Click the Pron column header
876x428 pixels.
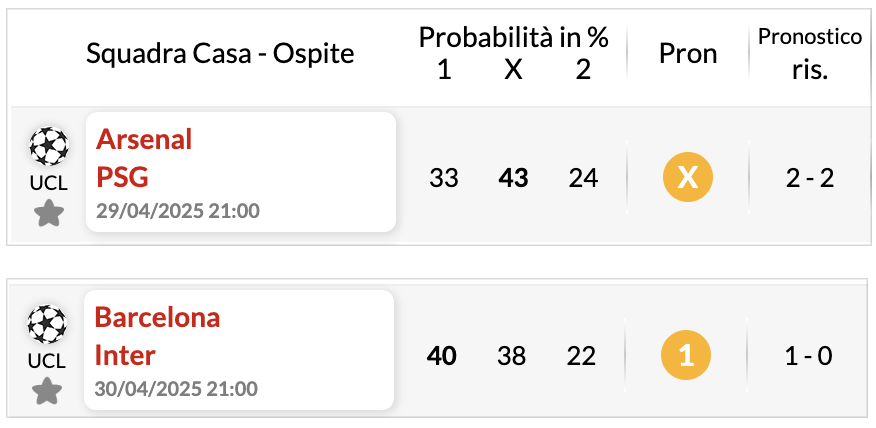tap(688, 54)
